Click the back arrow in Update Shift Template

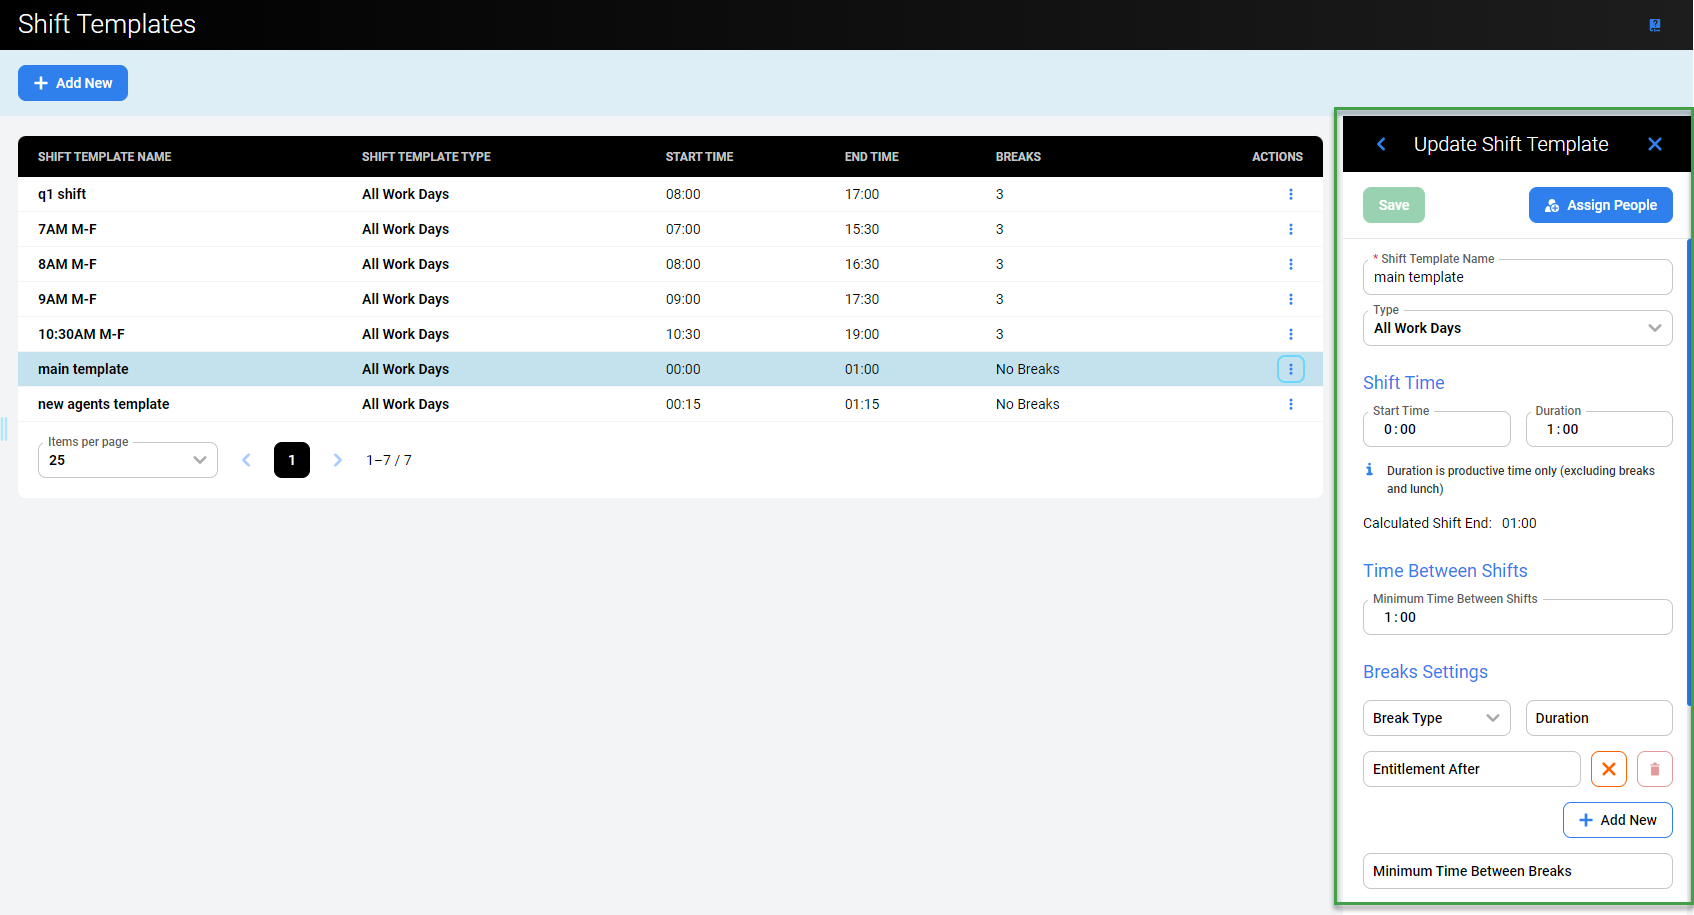click(1381, 144)
